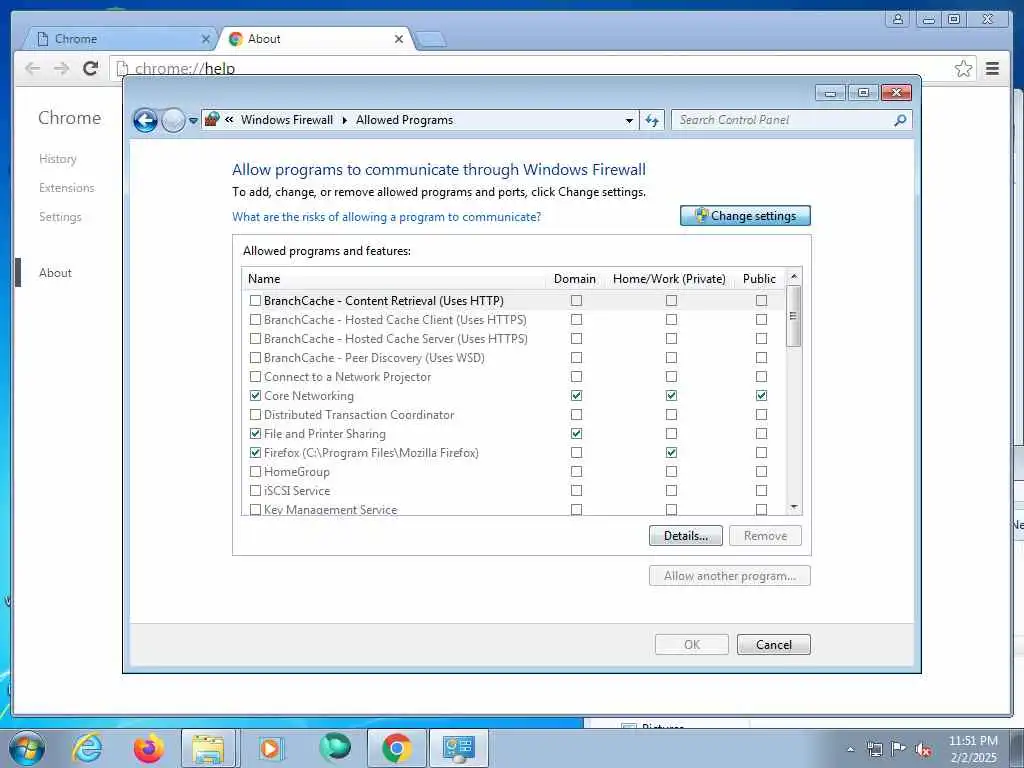This screenshot has height=768, width=1024.
Task: Show hidden icons in the system tray
Action: [x=850, y=749]
